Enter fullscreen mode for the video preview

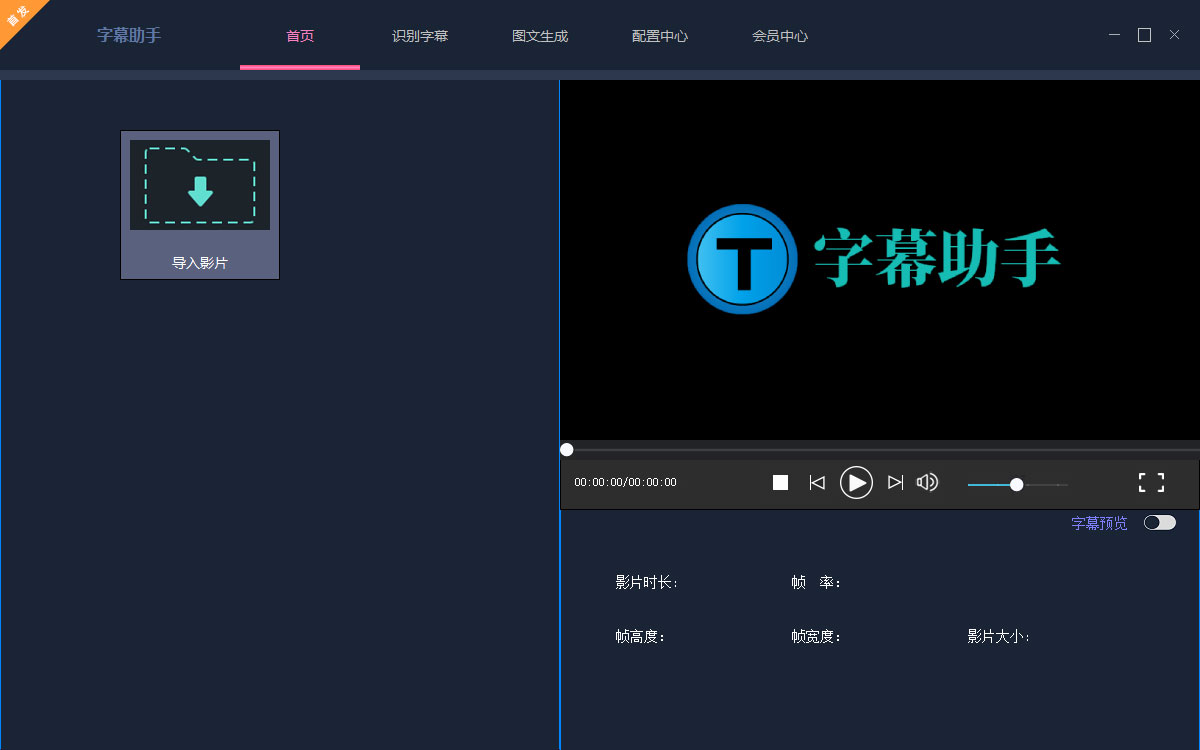click(1151, 482)
